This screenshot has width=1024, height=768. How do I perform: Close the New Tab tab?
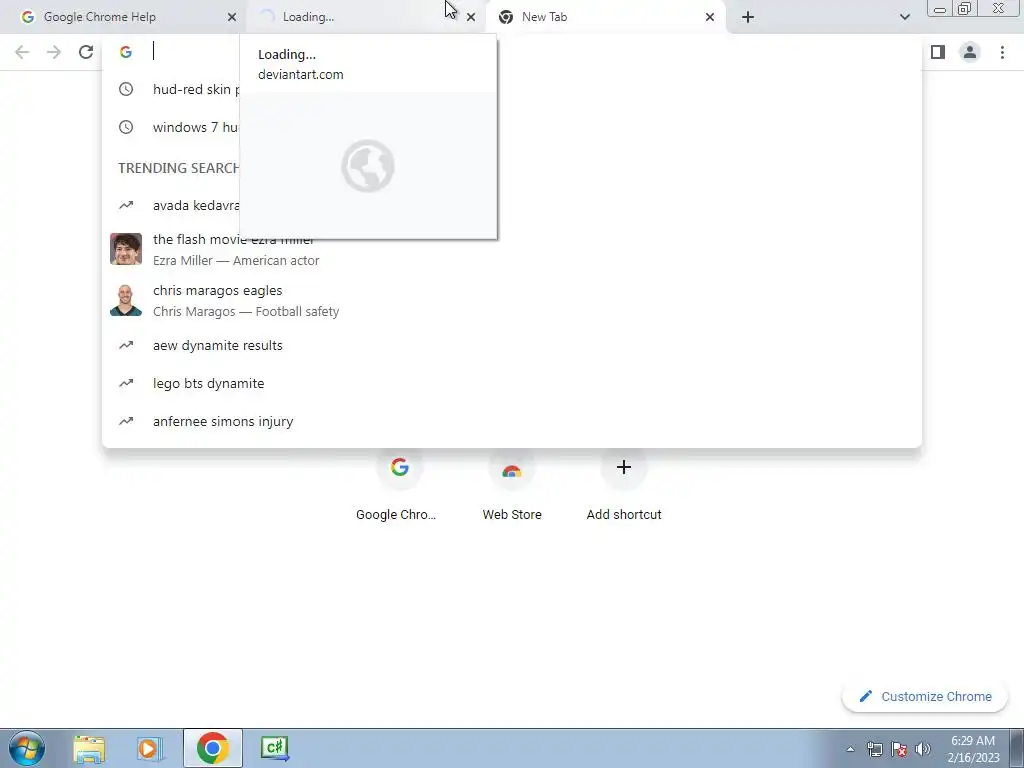pyautogui.click(x=710, y=17)
